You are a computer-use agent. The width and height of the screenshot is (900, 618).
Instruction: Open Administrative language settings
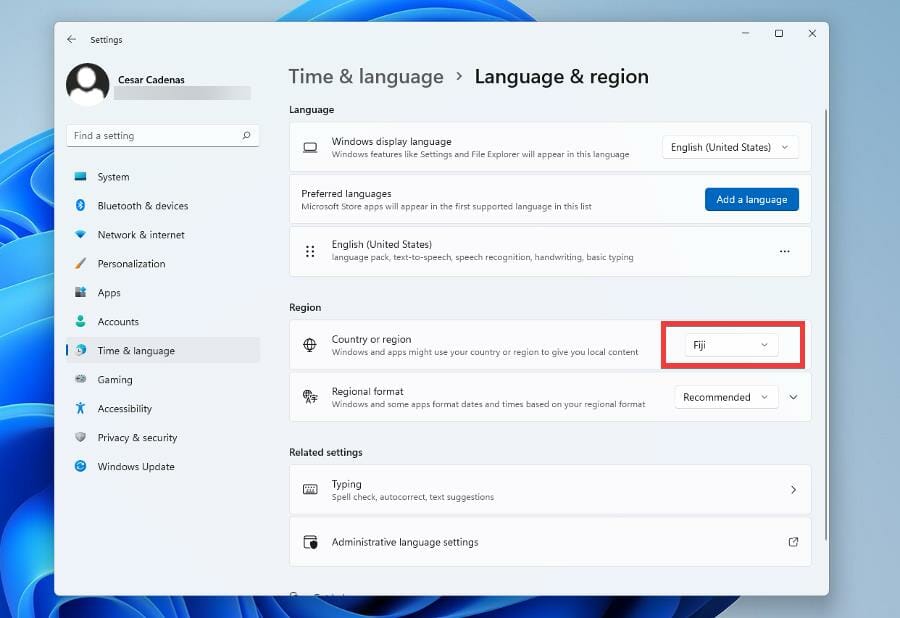click(x=550, y=542)
